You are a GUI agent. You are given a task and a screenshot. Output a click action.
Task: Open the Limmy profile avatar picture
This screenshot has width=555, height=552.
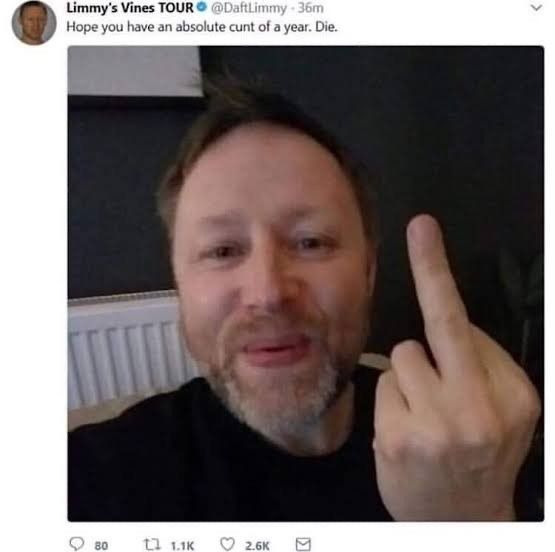click(34, 23)
